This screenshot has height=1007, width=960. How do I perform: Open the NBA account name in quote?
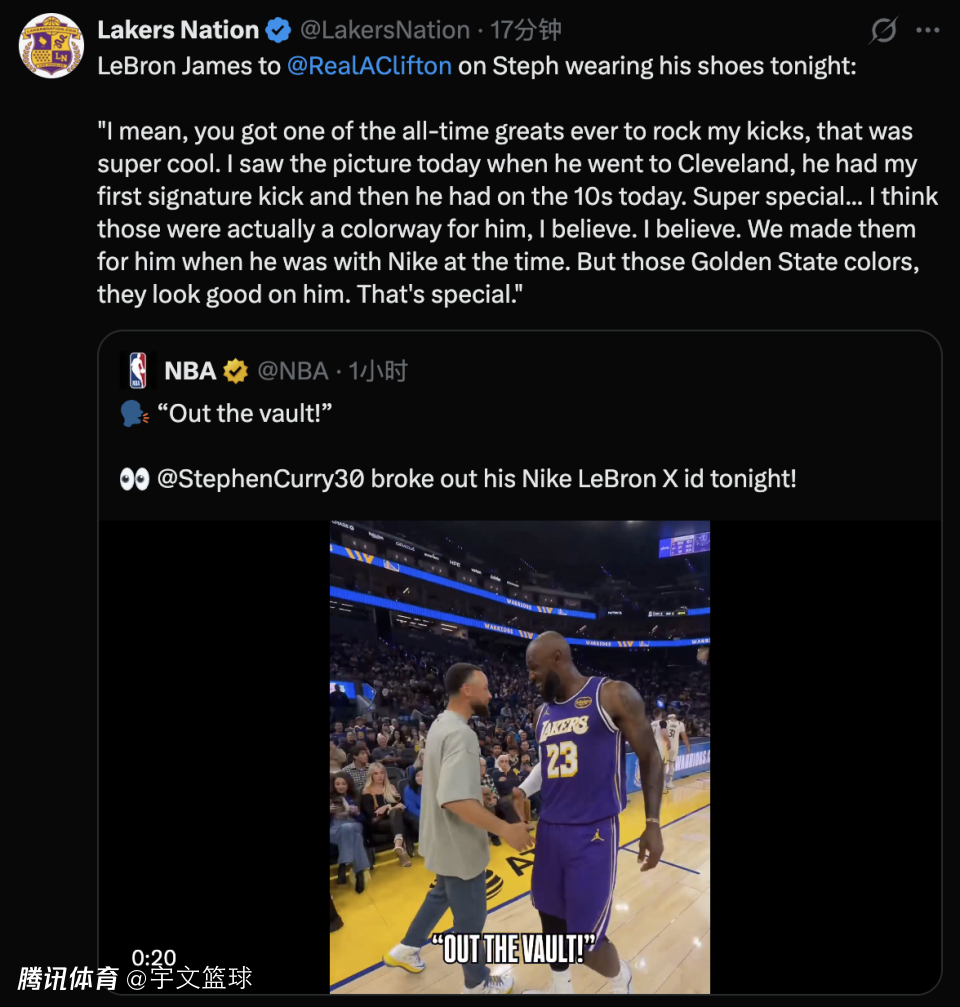pyautogui.click(x=190, y=371)
